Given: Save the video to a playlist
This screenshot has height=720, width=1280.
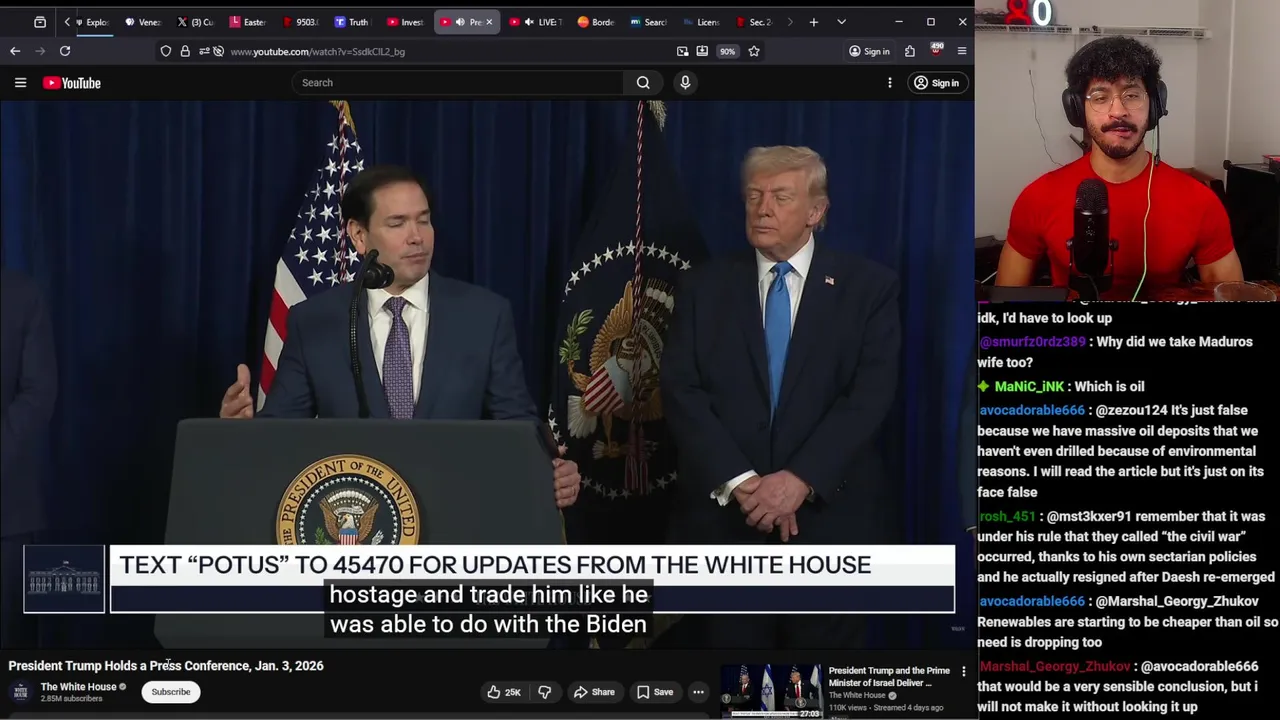Looking at the screenshot, I should (x=655, y=692).
